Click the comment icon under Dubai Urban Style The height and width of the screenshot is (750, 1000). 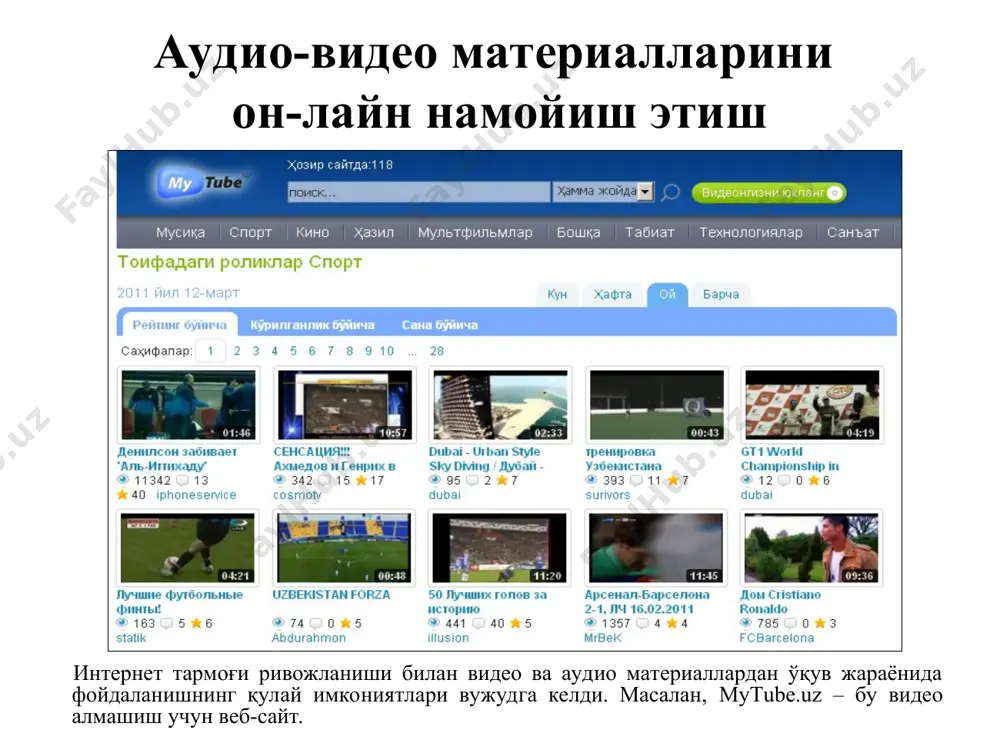(x=473, y=480)
